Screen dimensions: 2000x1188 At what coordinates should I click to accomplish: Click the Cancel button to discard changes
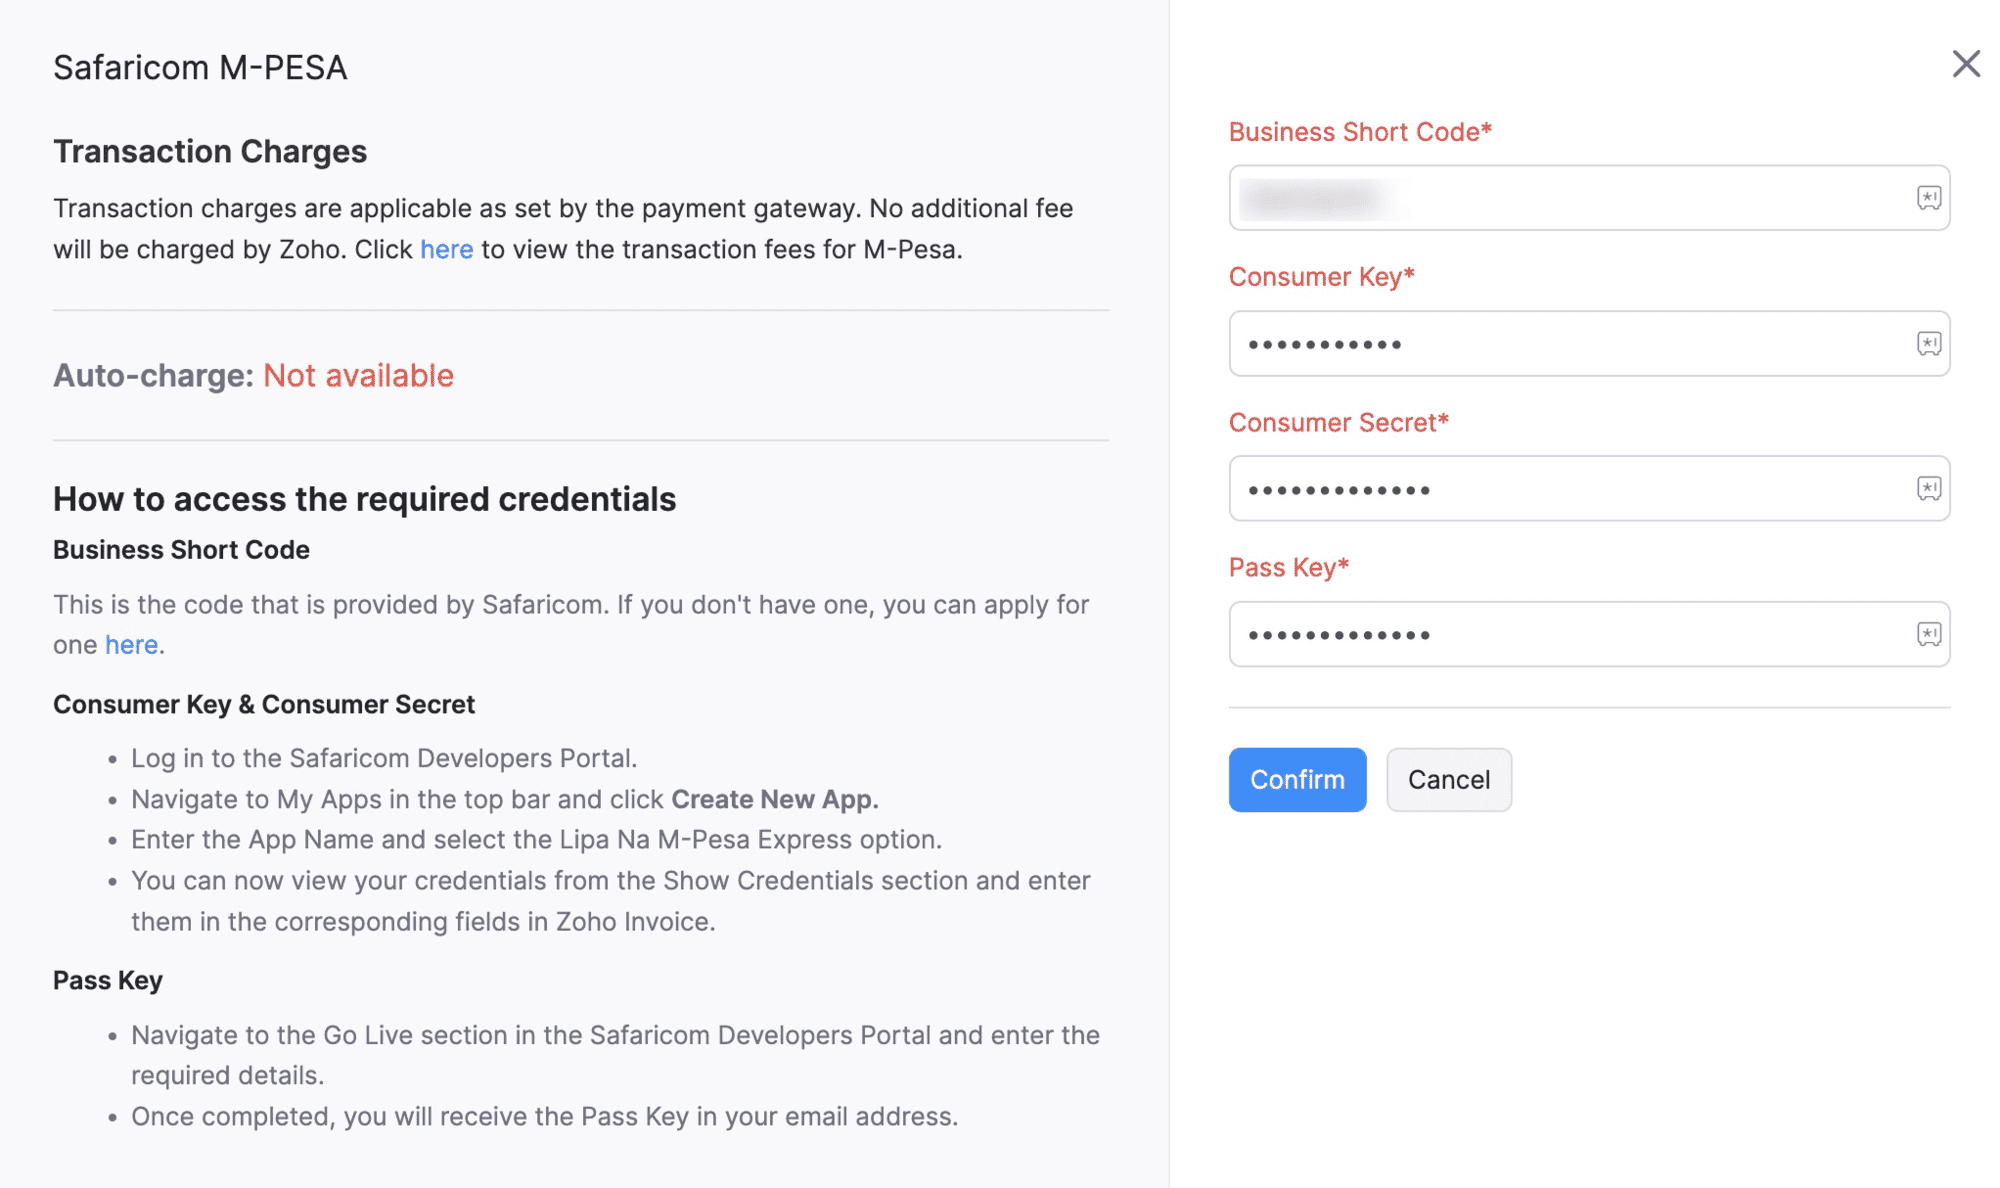[1448, 779]
